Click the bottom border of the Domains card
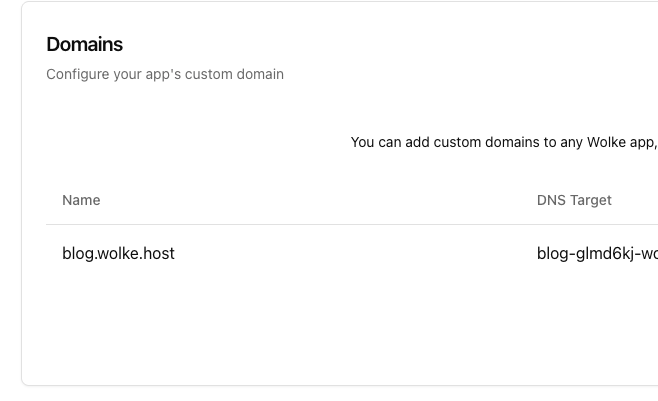This screenshot has height=401, width=658. pyautogui.click(x=330, y=385)
